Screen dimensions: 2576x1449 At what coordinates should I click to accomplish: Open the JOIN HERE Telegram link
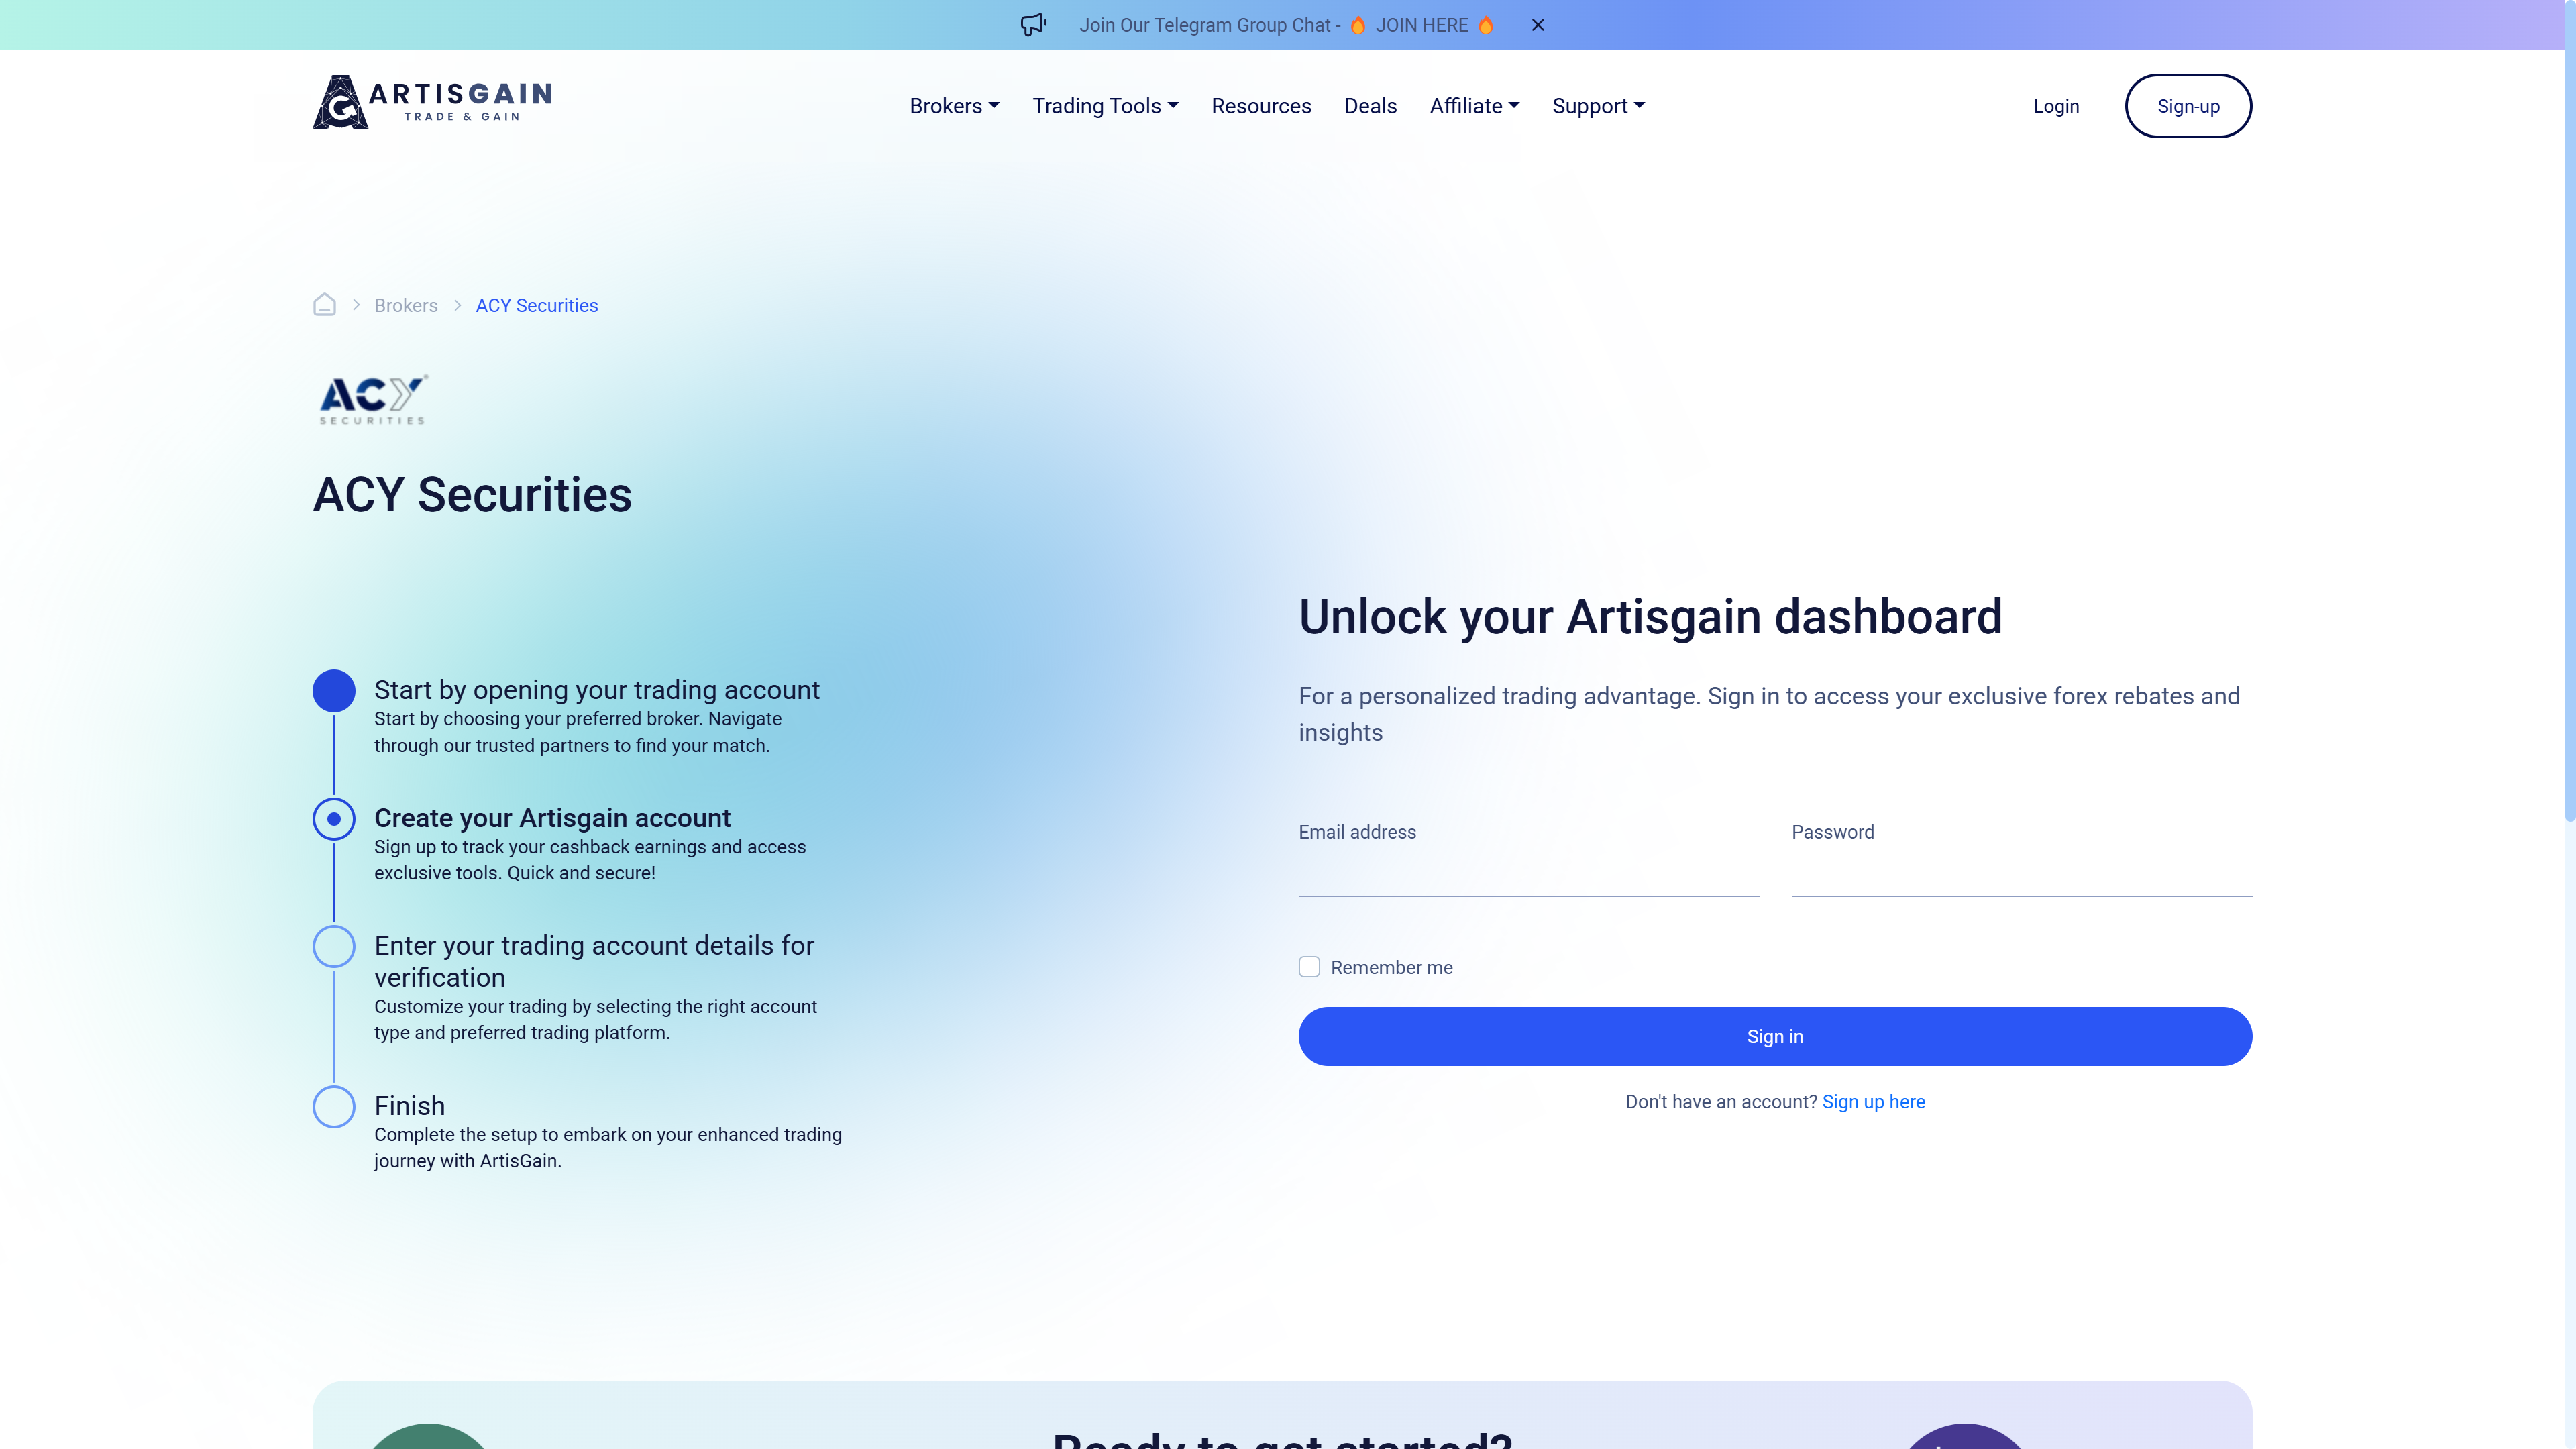coord(1421,25)
